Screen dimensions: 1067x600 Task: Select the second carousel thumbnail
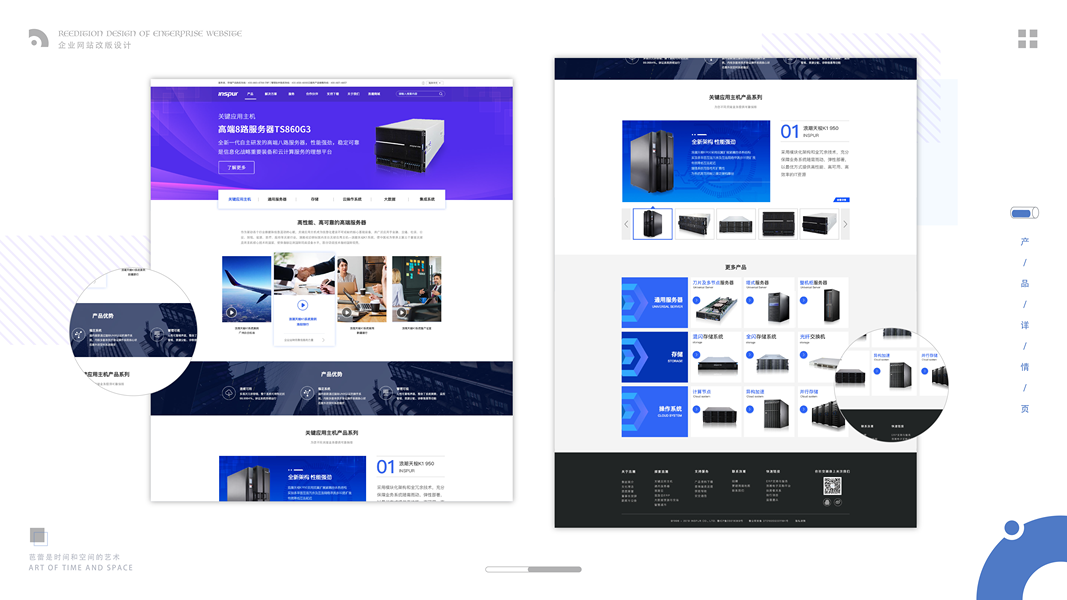[695, 224]
